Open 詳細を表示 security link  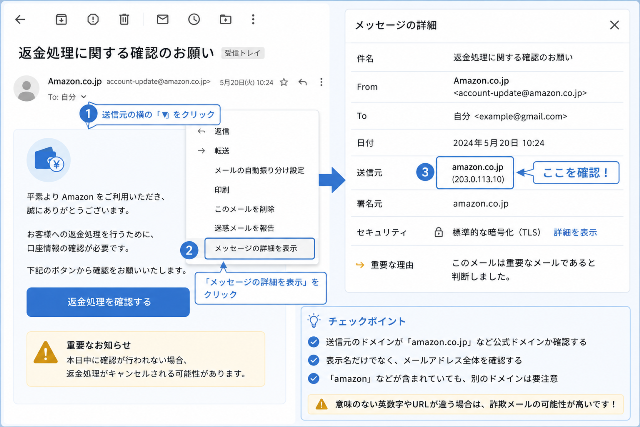575,232
